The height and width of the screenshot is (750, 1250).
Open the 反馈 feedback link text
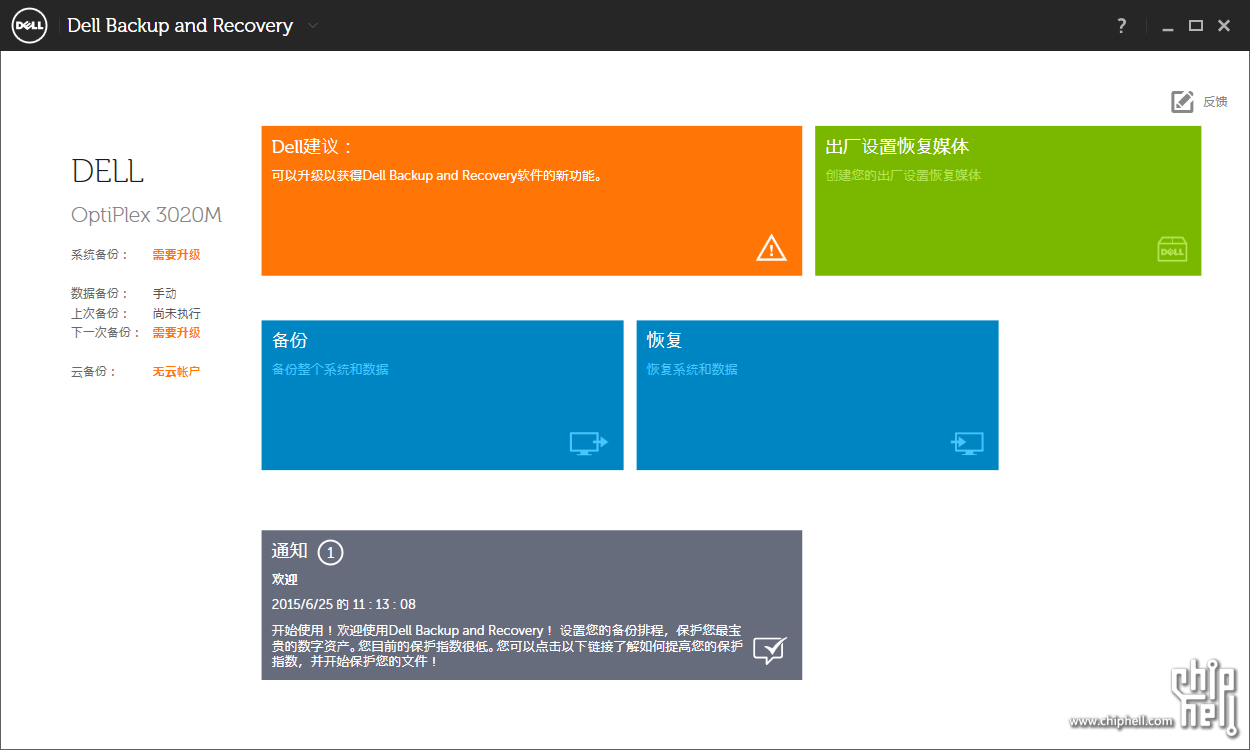pyautogui.click(x=1215, y=102)
